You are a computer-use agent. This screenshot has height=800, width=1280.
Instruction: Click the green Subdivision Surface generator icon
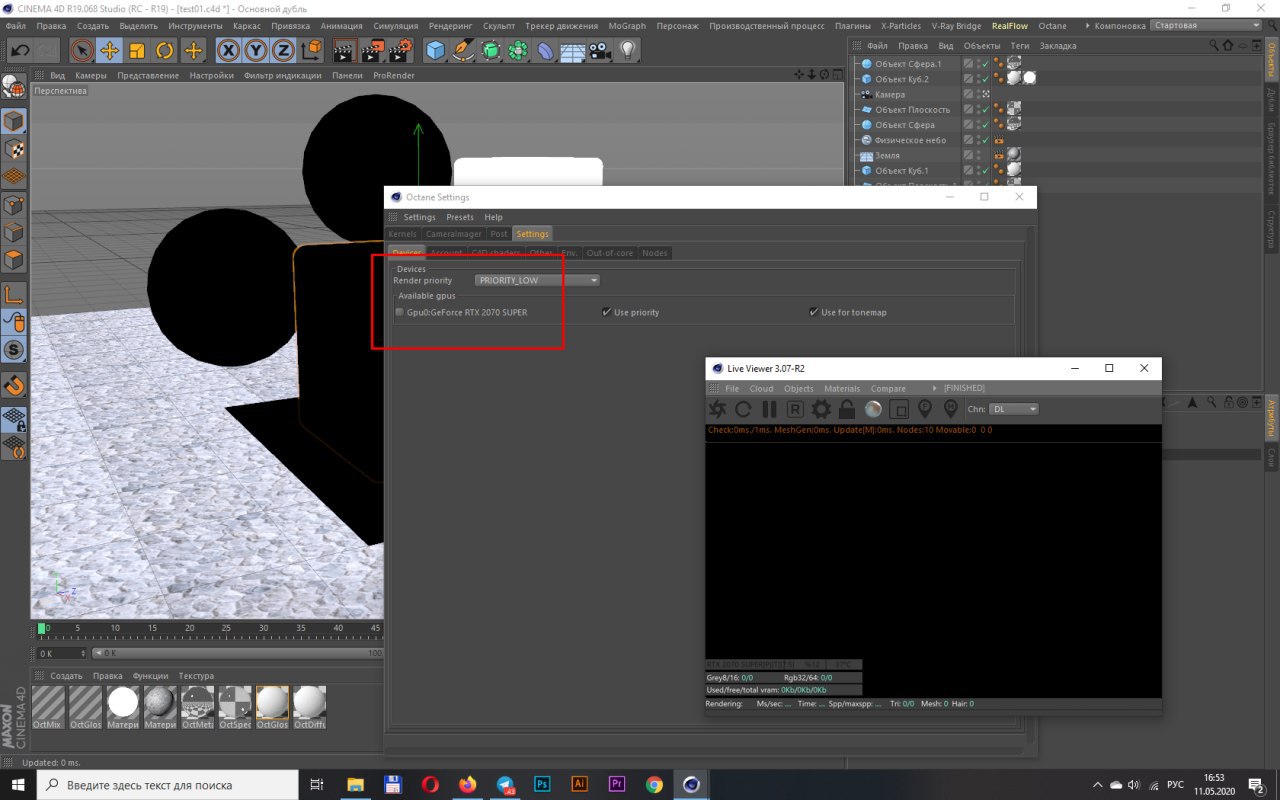490,49
